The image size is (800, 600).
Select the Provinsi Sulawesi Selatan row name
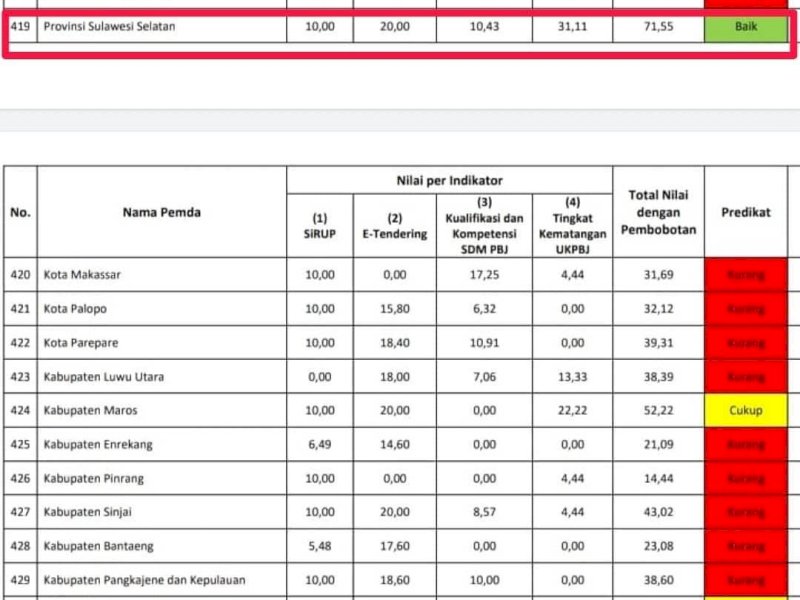pyautogui.click(x=109, y=27)
